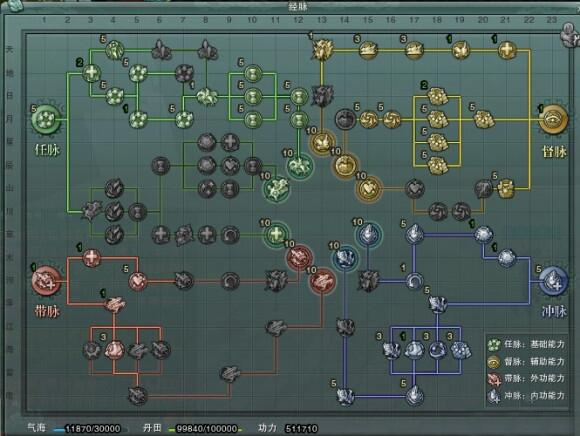Select the gold heart node at level 10
Screen dimensions: 580x436
pyautogui.click(x=368, y=189)
